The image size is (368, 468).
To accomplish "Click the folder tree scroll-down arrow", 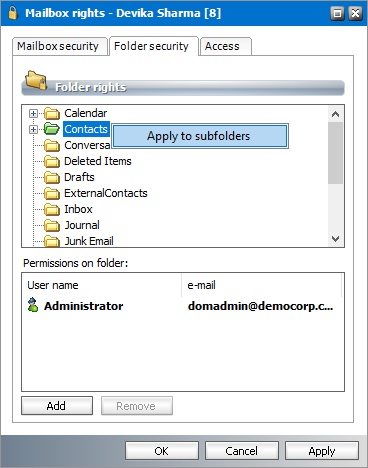I will click(x=335, y=239).
